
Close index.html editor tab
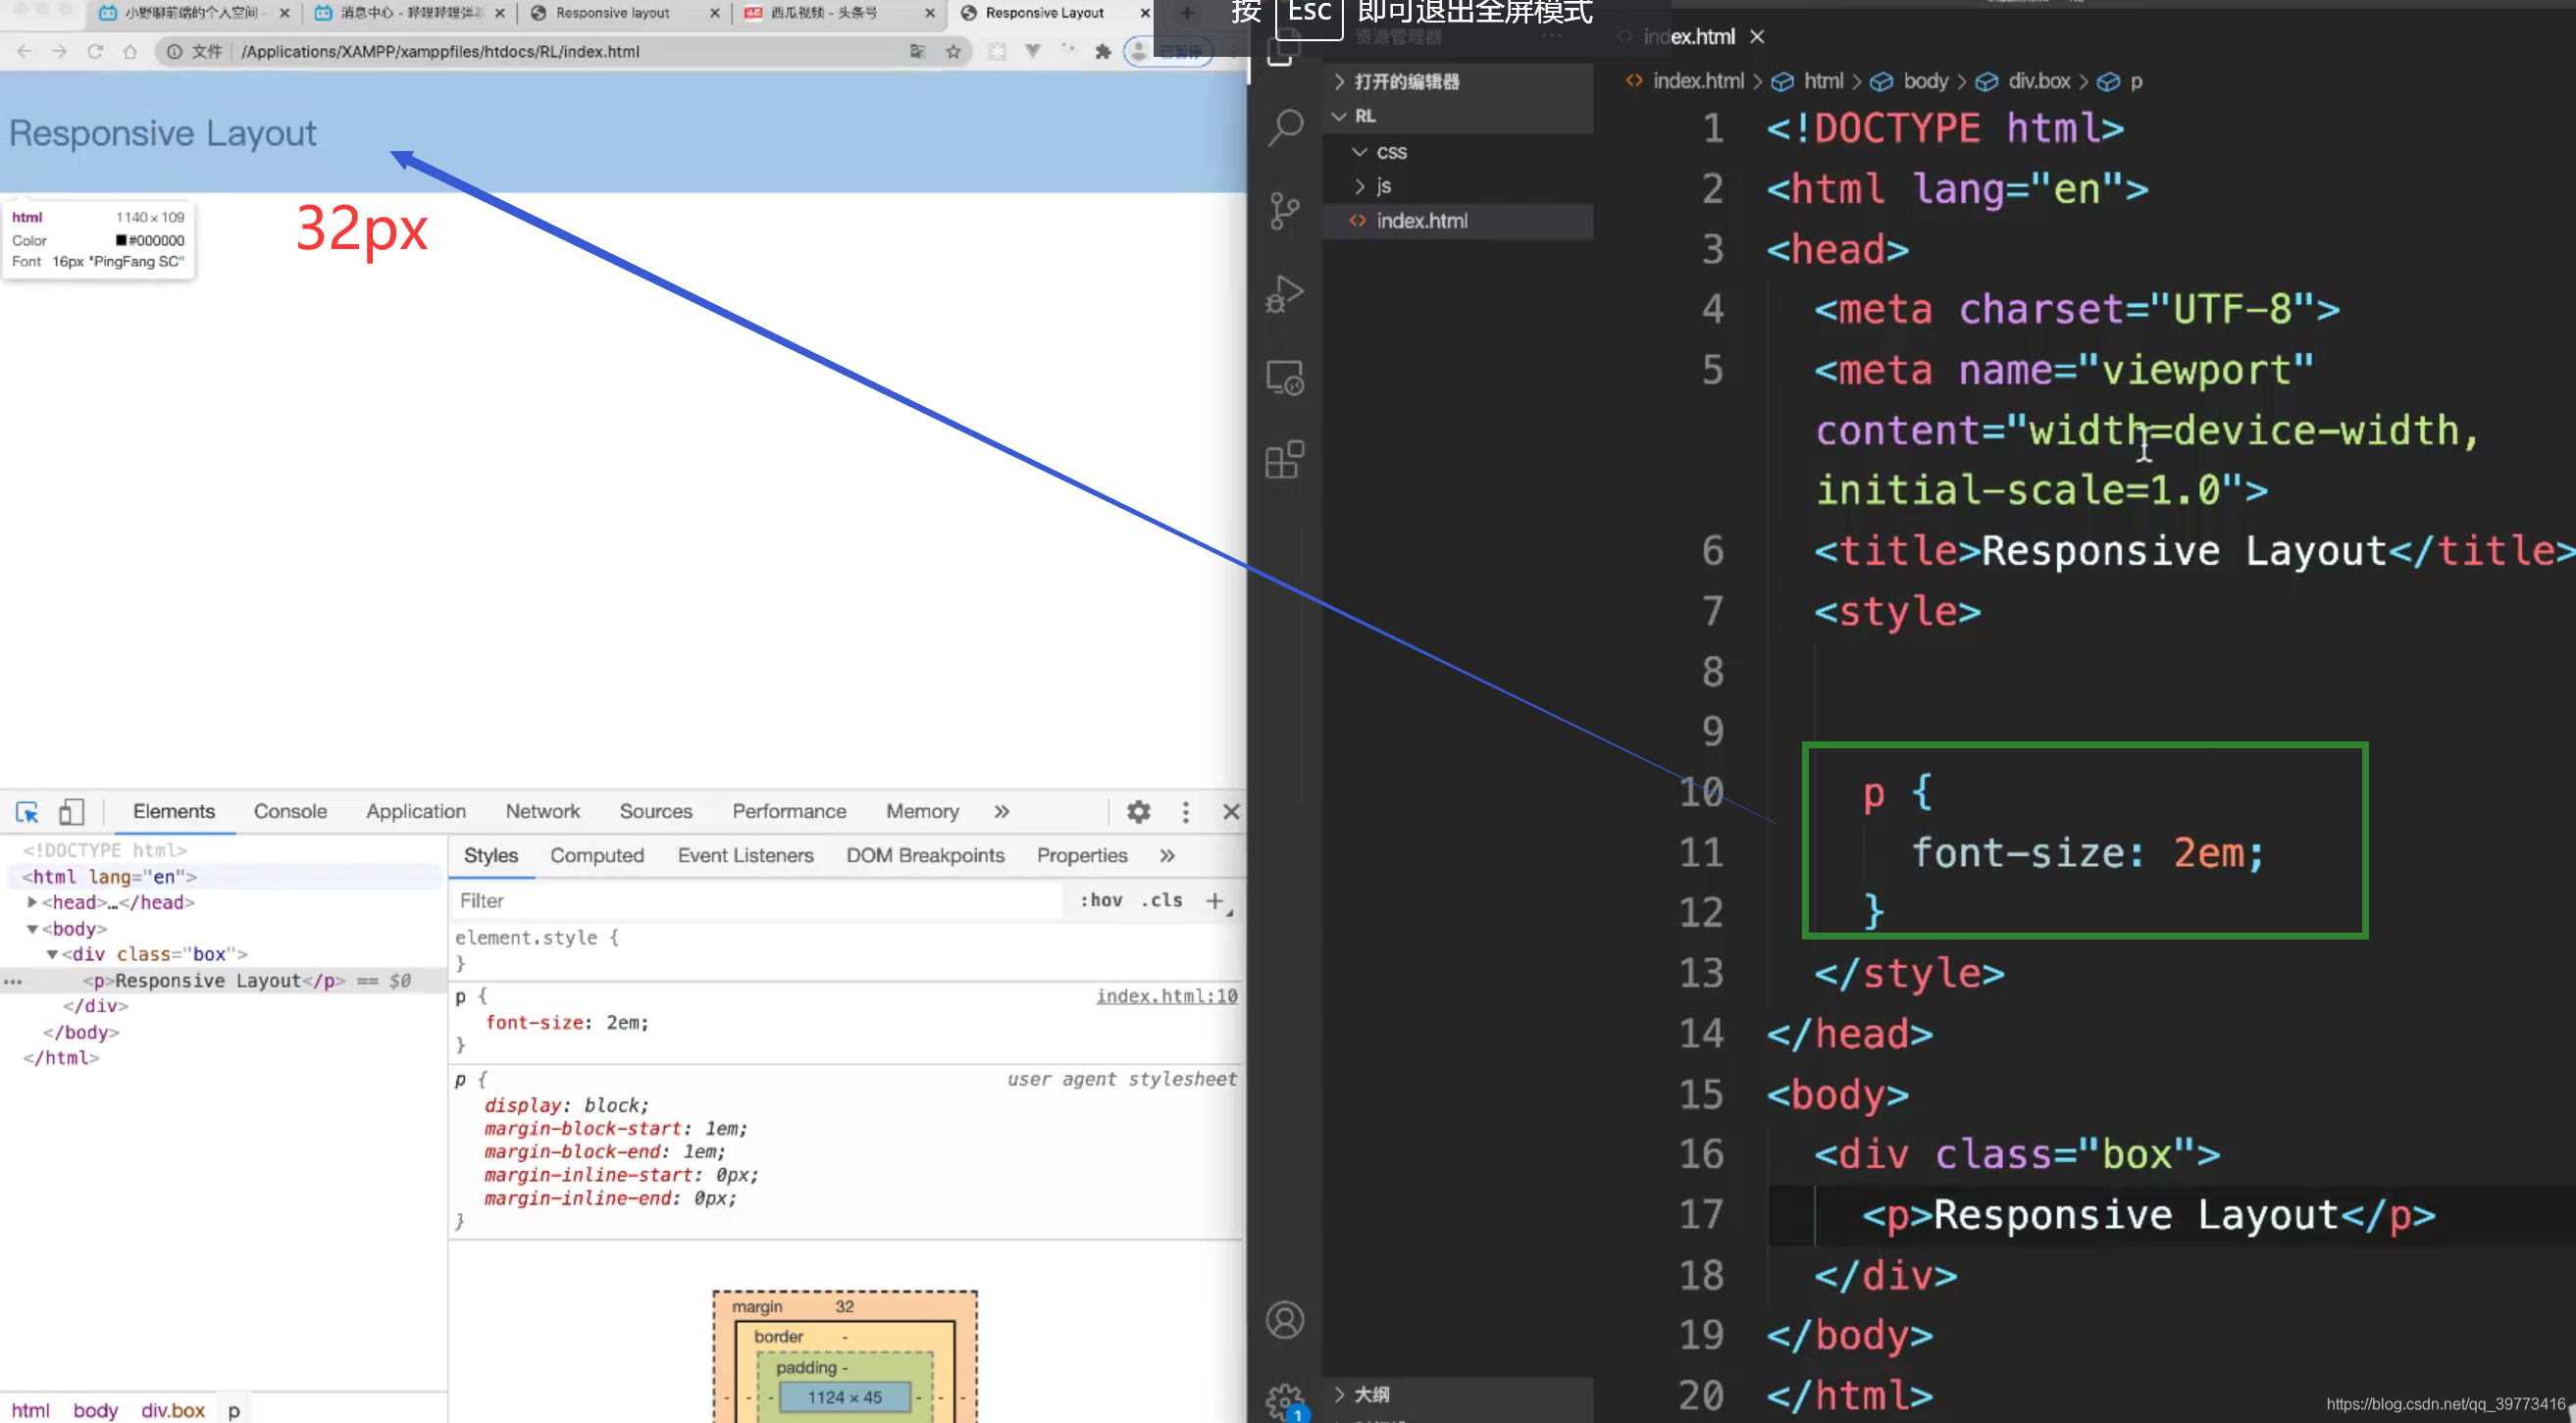[x=1756, y=37]
